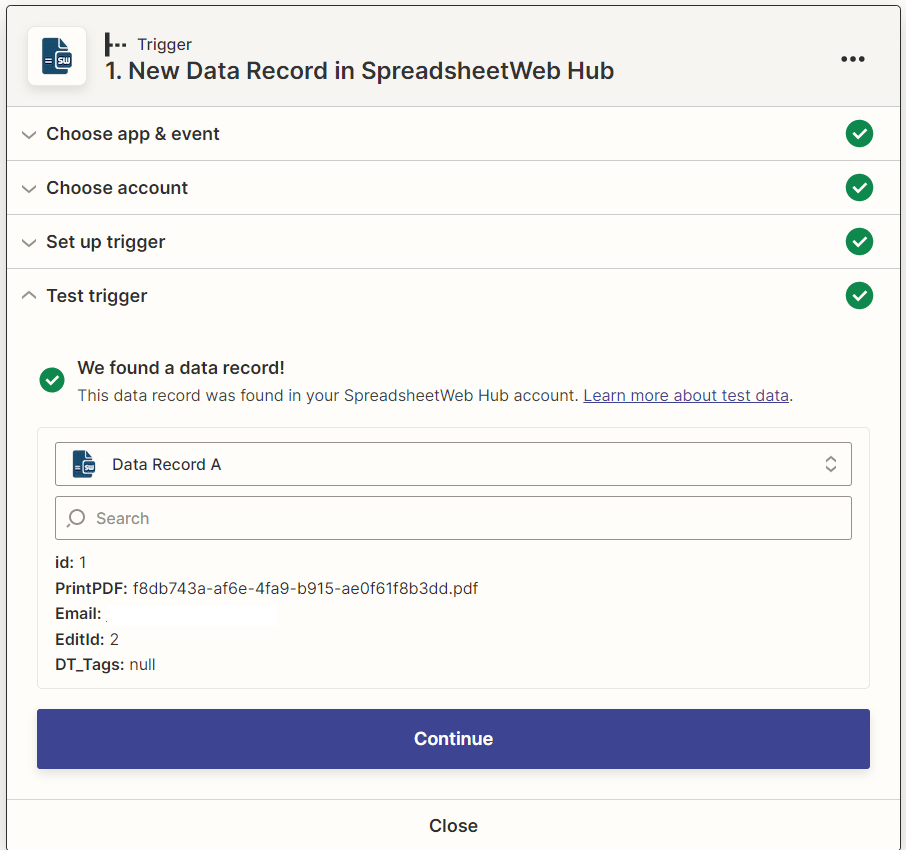This screenshot has width=906, height=850.
Task: Open the Data Record A dropdown
Action: point(452,464)
